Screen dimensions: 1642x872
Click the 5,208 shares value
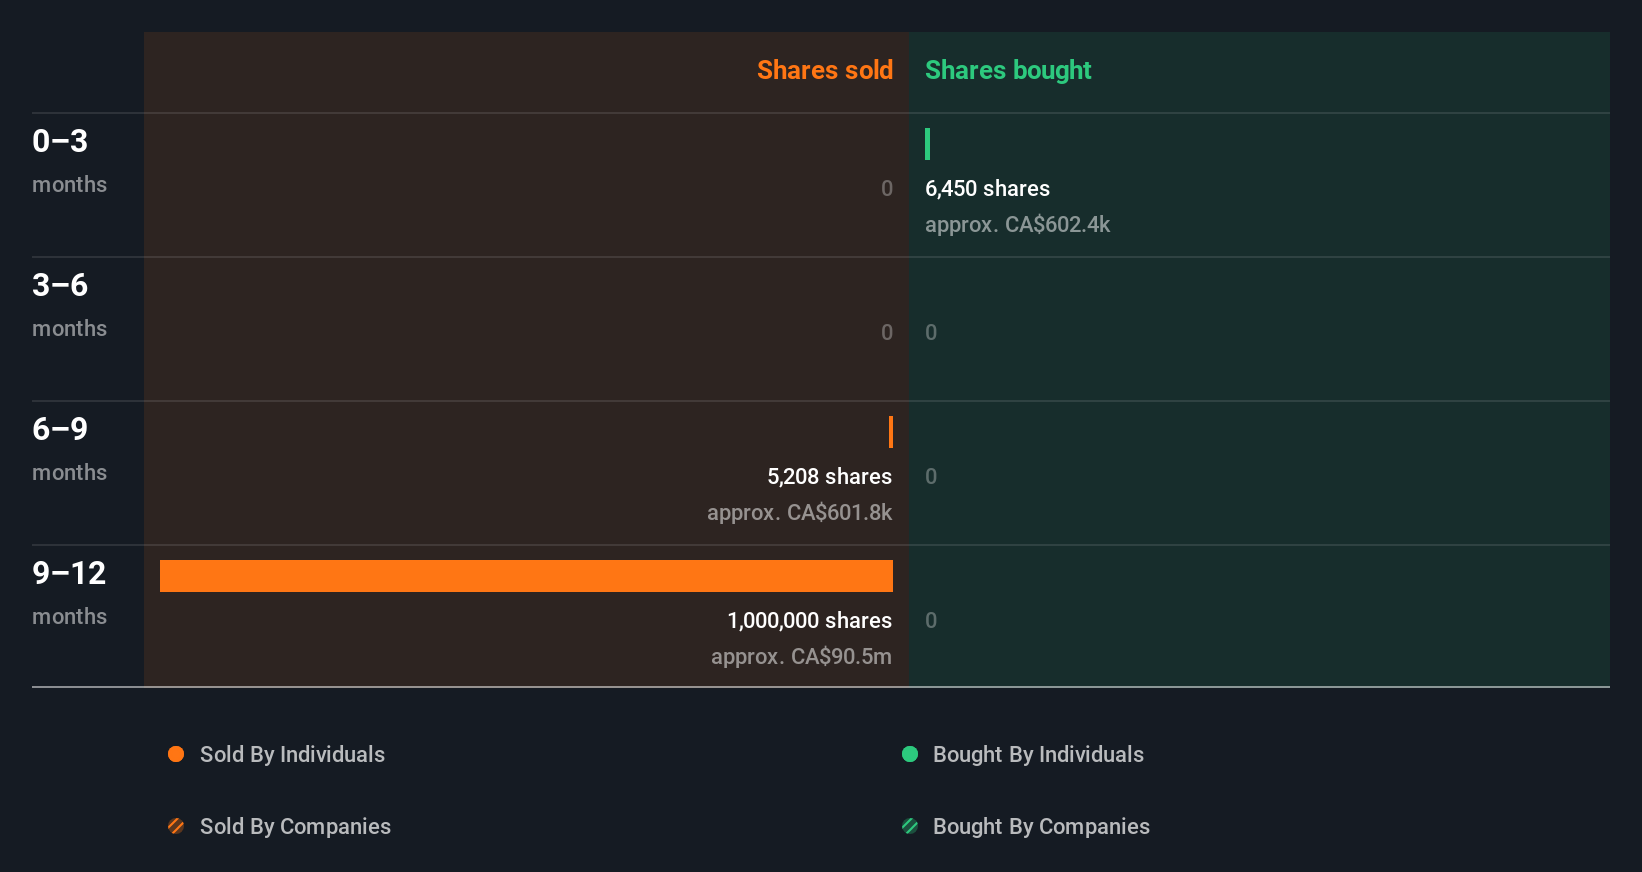pyautogui.click(x=829, y=476)
